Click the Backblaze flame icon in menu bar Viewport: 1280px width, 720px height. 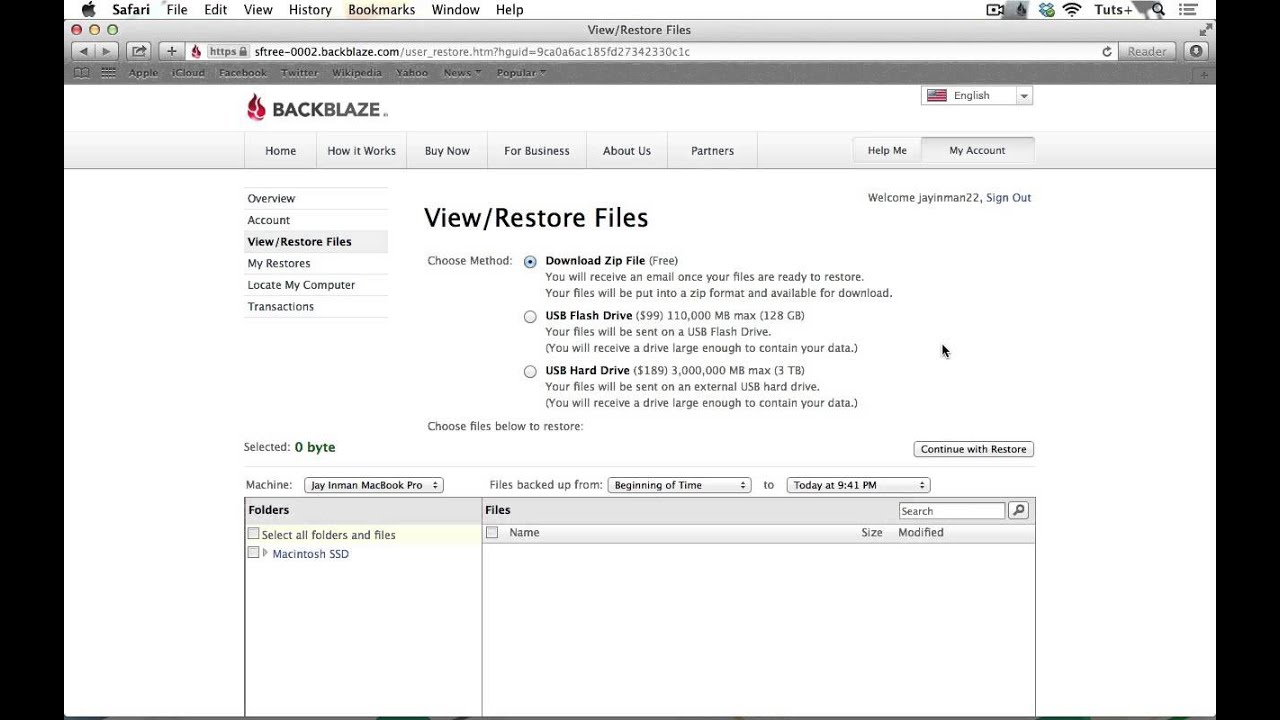pyautogui.click(x=1021, y=9)
